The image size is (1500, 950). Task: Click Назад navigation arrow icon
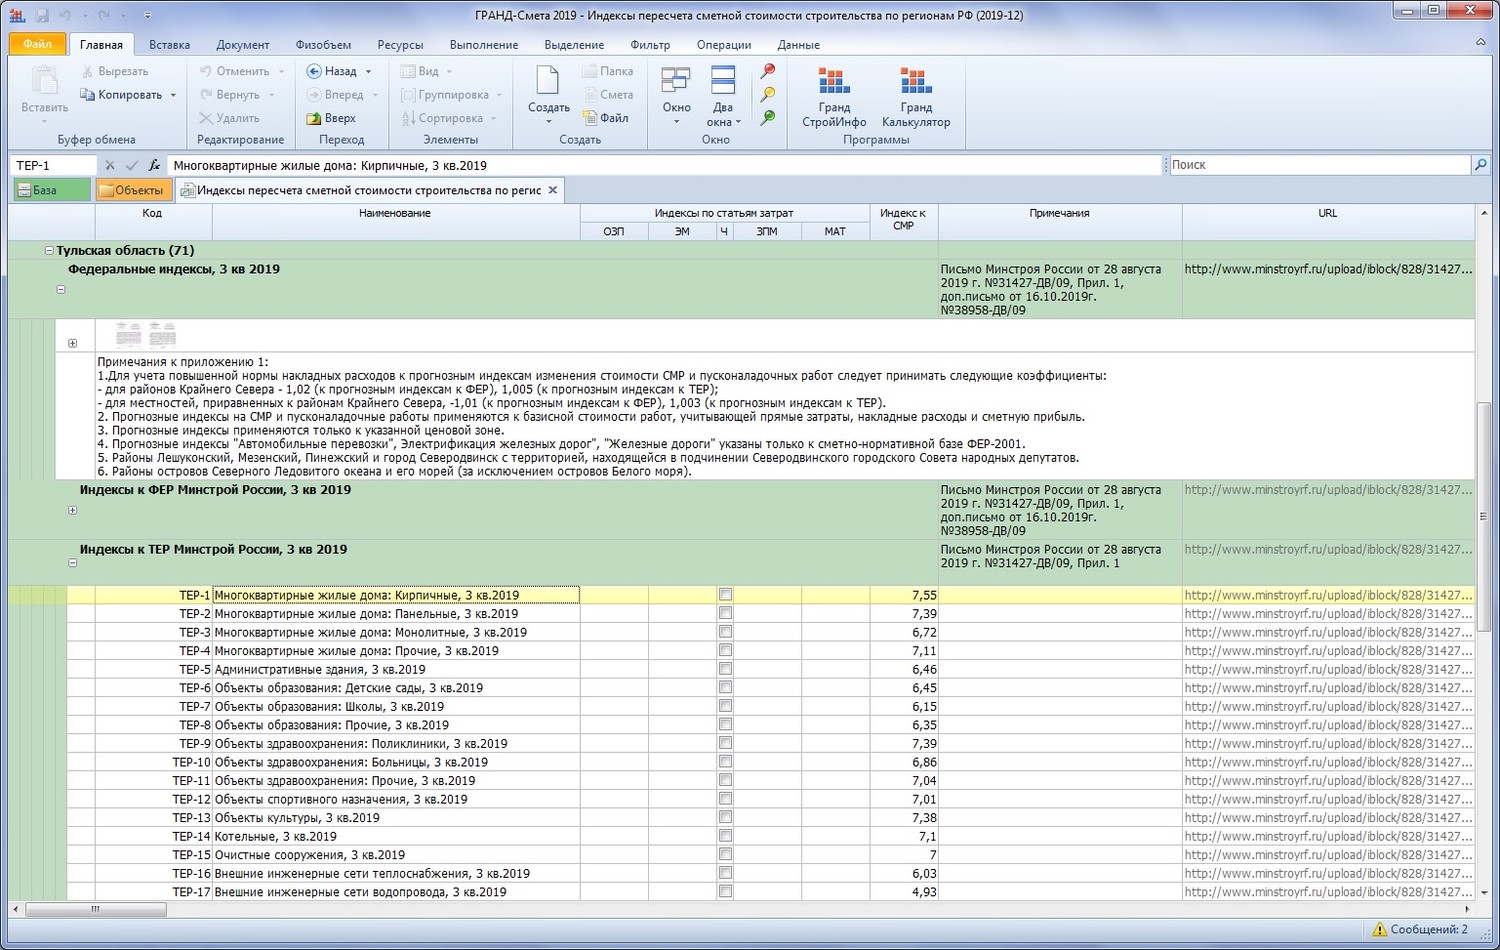click(x=314, y=71)
